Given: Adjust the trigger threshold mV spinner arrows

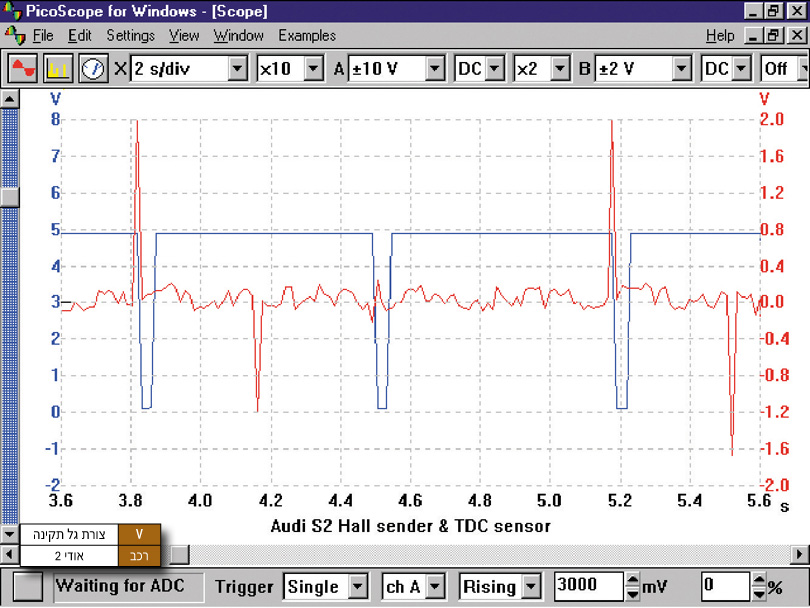Looking at the screenshot, I should click(632, 587).
